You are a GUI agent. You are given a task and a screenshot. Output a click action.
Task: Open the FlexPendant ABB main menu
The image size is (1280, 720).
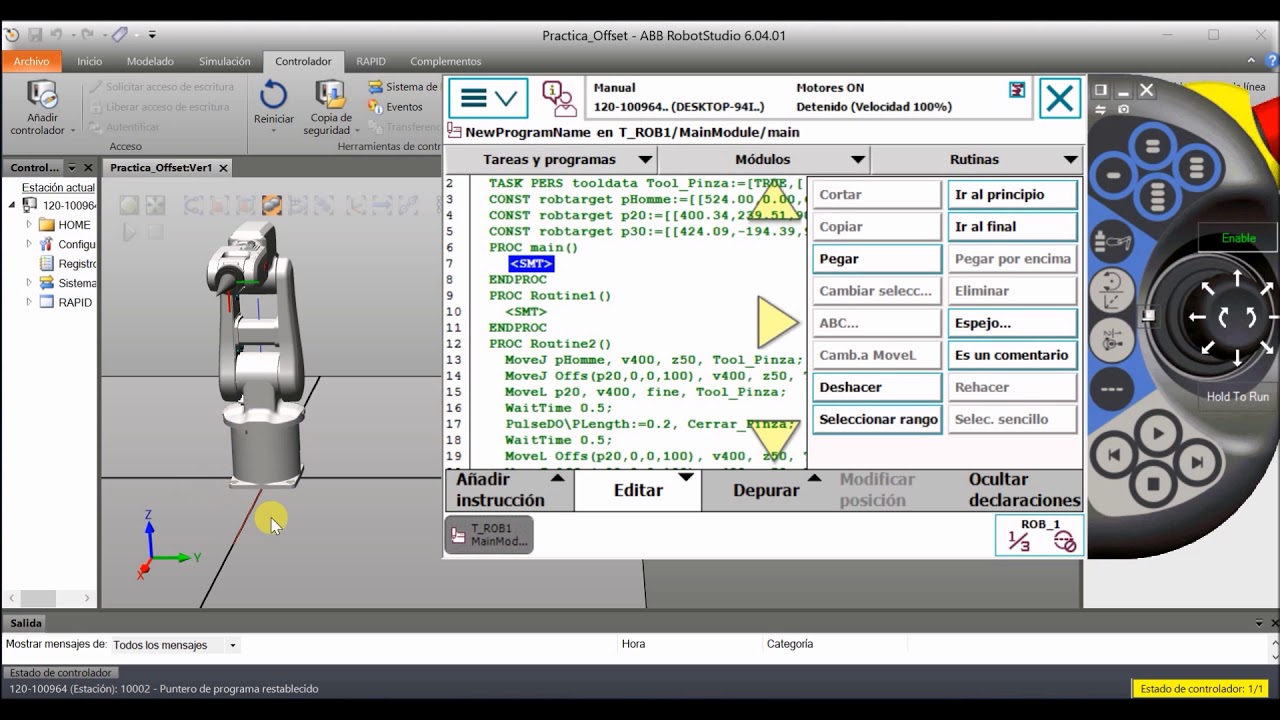pos(488,98)
